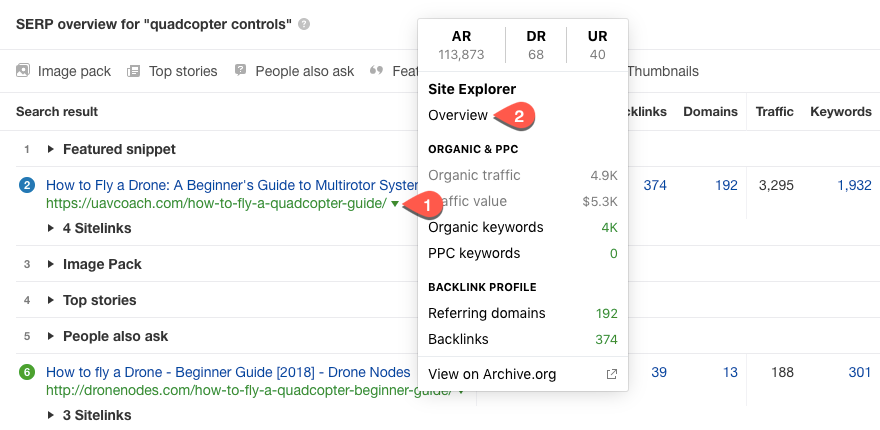Screen dimensions: 880x430
Task: Click the blue position 2 badge
Action: tap(27, 185)
